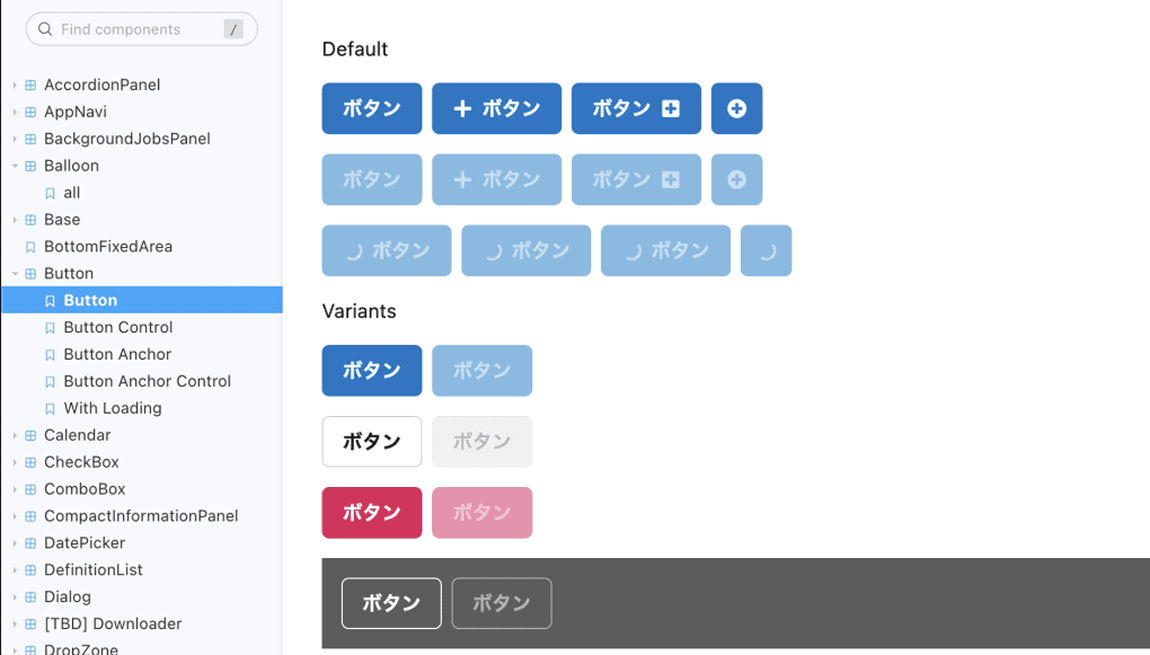The height and width of the screenshot is (655, 1150).
Task: Click the outlined ボタン on dark background
Action: coord(391,603)
